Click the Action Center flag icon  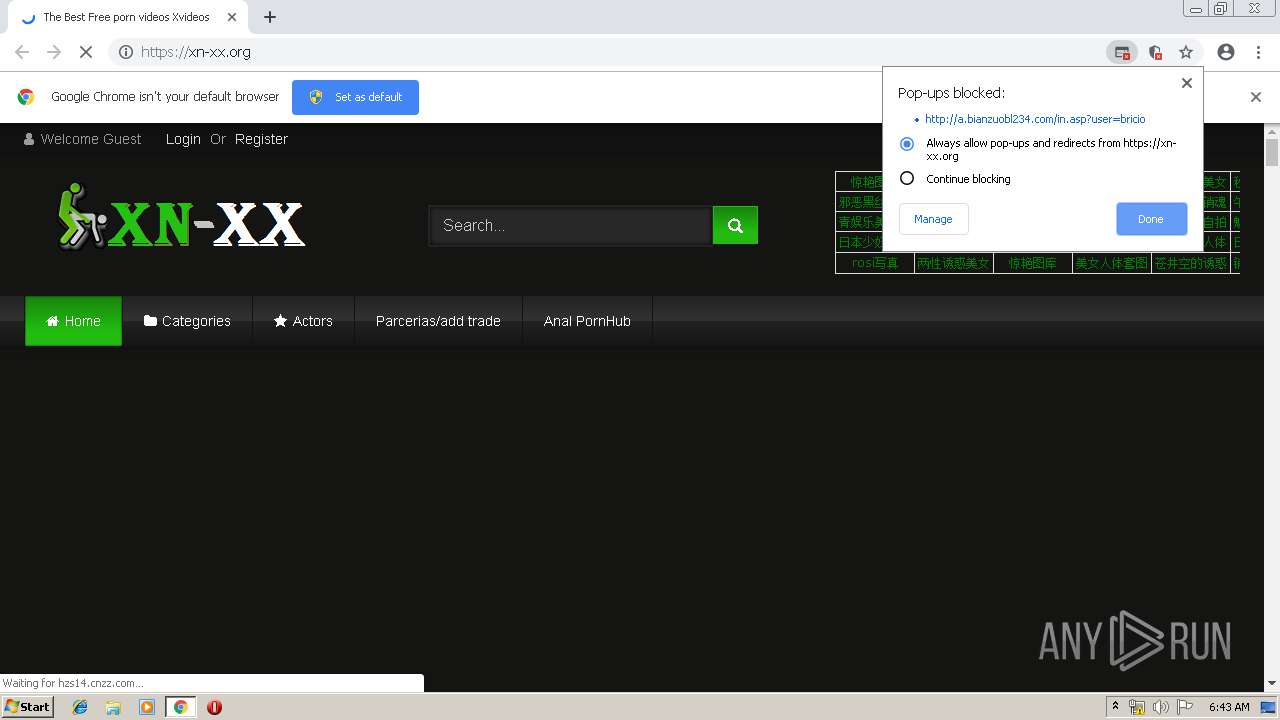(1185, 707)
